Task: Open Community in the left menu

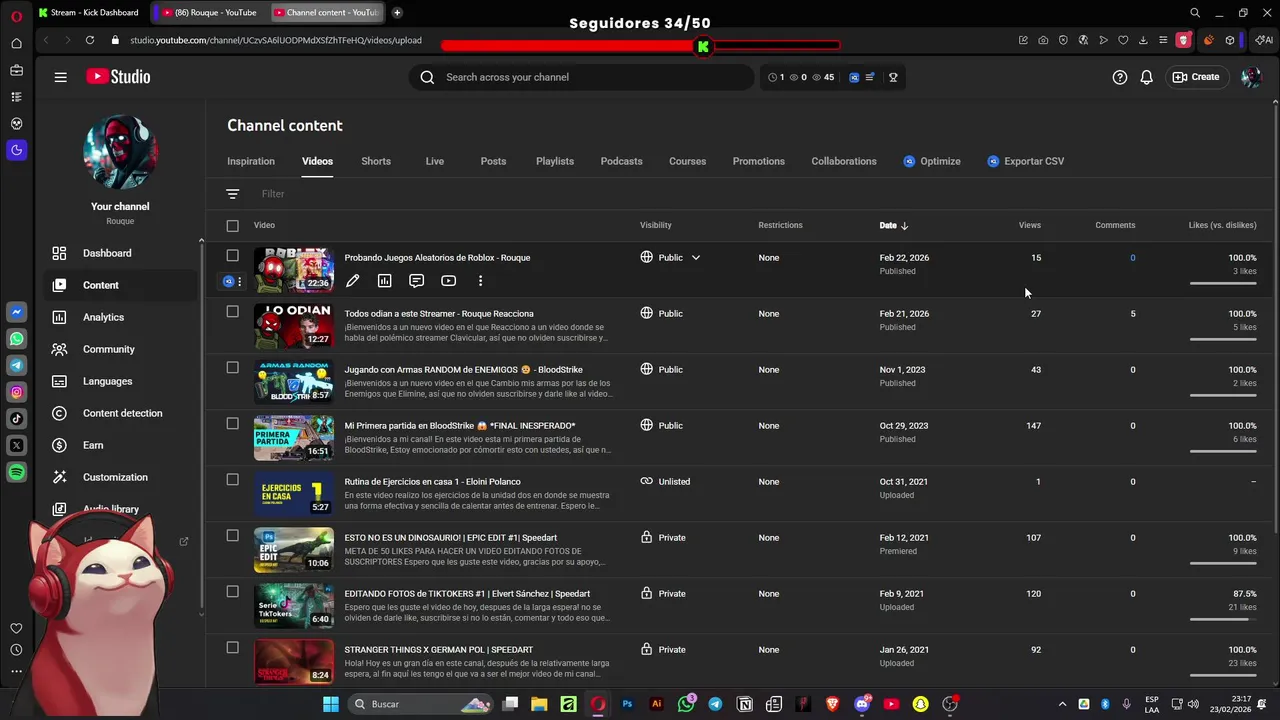Action: pyautogui.click(x=120, y=349)
